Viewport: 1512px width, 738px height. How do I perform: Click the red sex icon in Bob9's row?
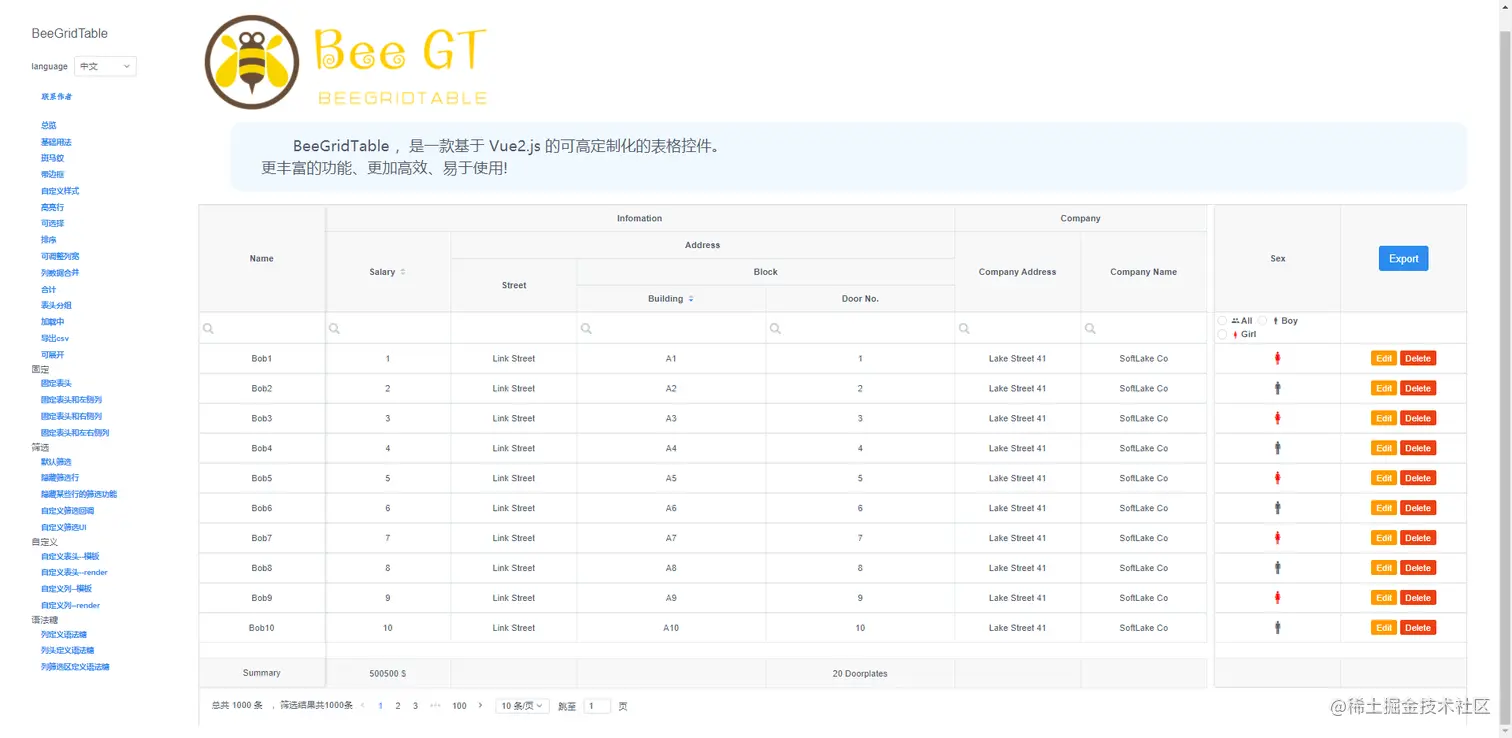click(x=1277, y=598)
